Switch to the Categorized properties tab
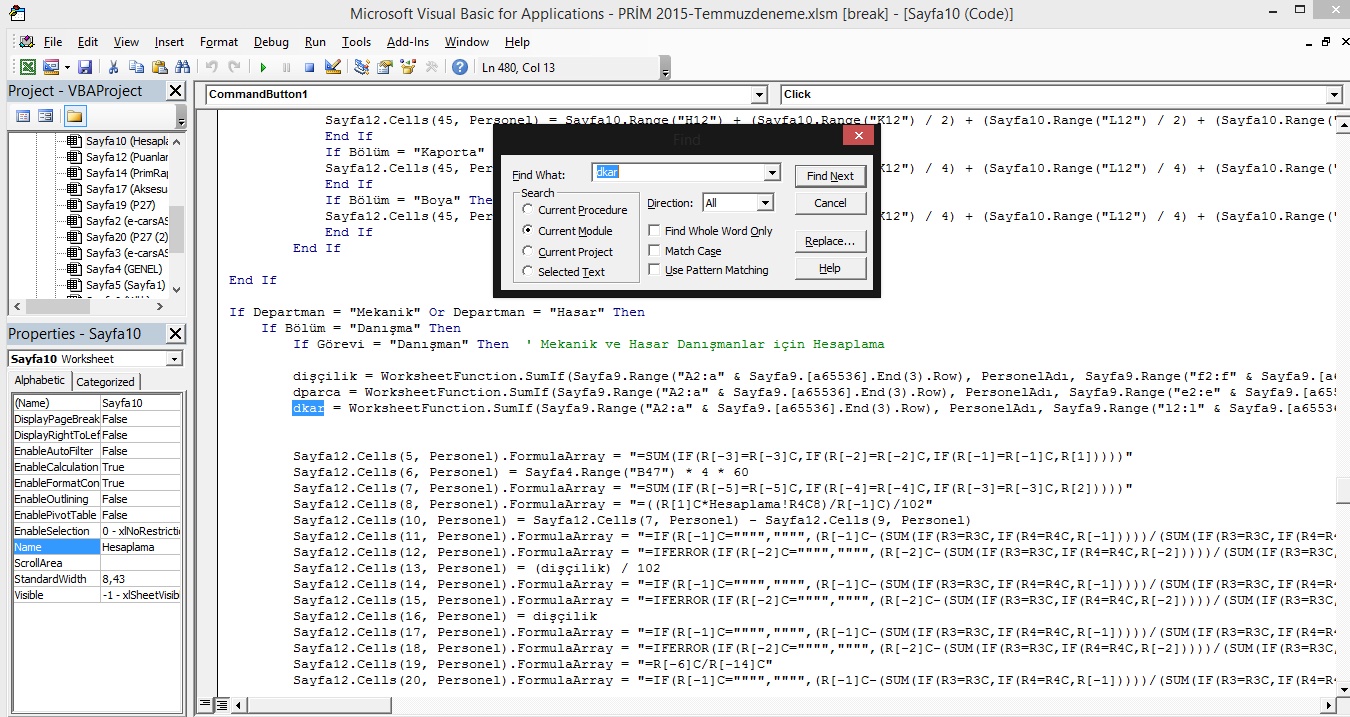Viewport: 1350px width, 717px height. 105,382
